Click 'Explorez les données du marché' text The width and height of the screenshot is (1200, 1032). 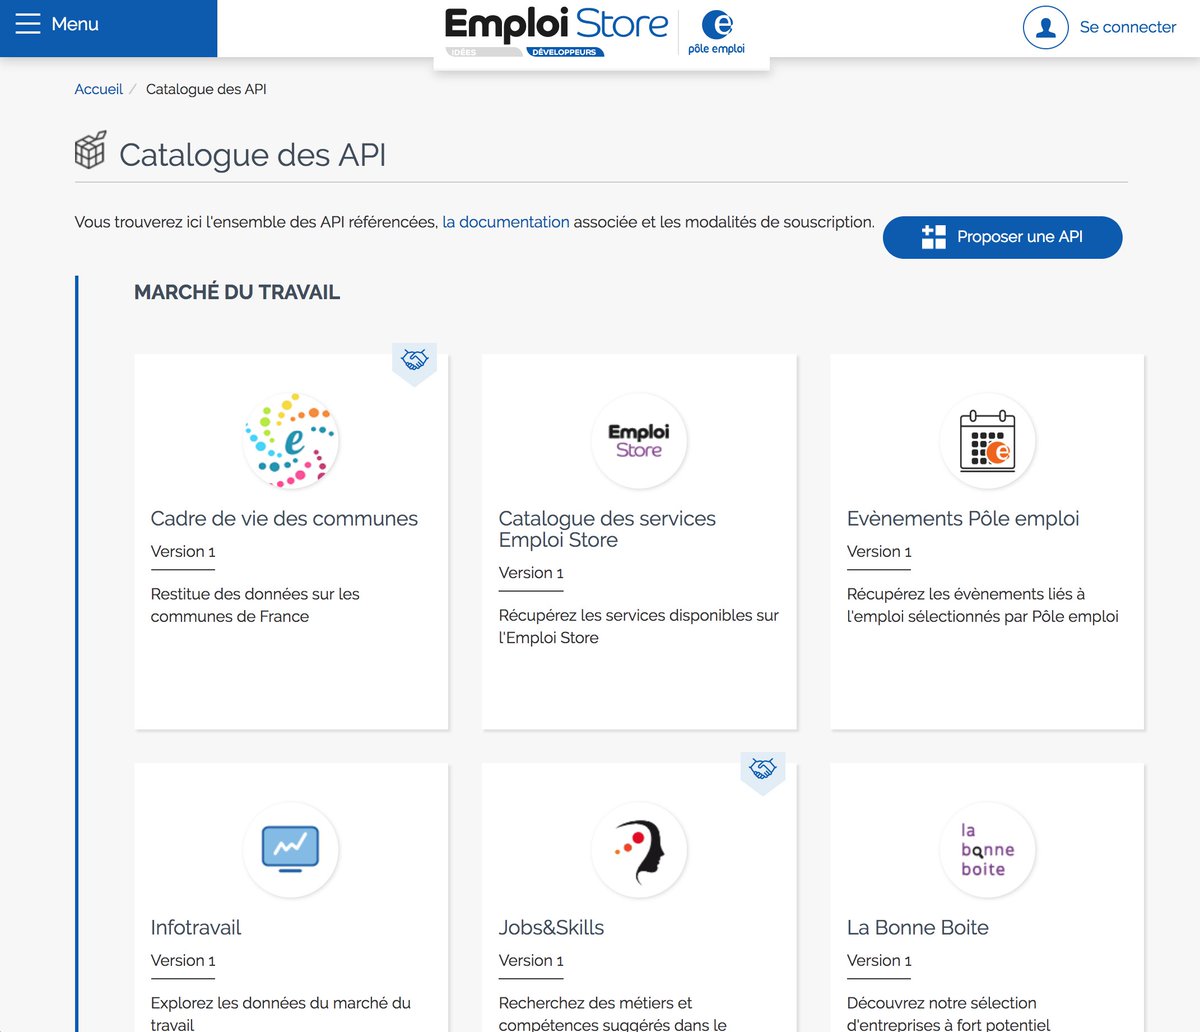(x=280, y=1013)
